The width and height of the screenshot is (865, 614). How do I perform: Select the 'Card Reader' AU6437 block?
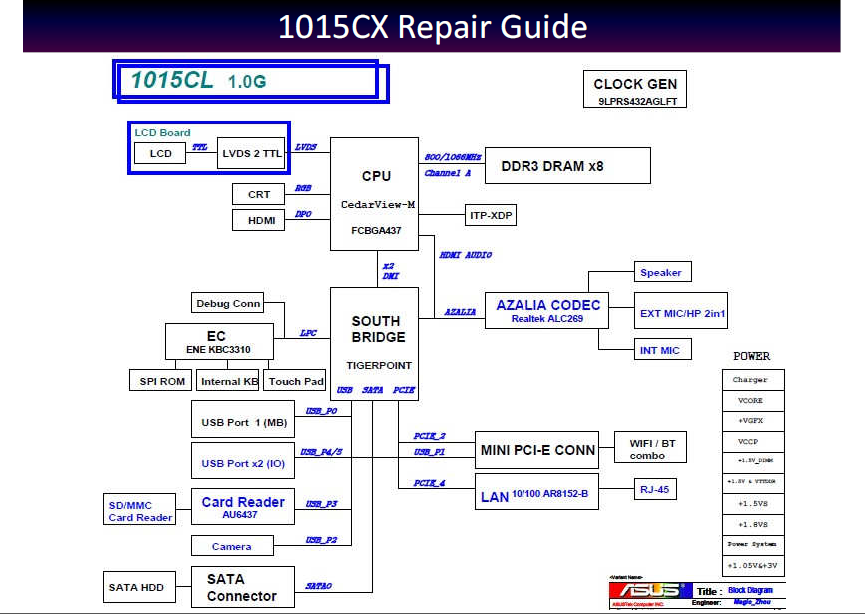(x=243, y=506)
